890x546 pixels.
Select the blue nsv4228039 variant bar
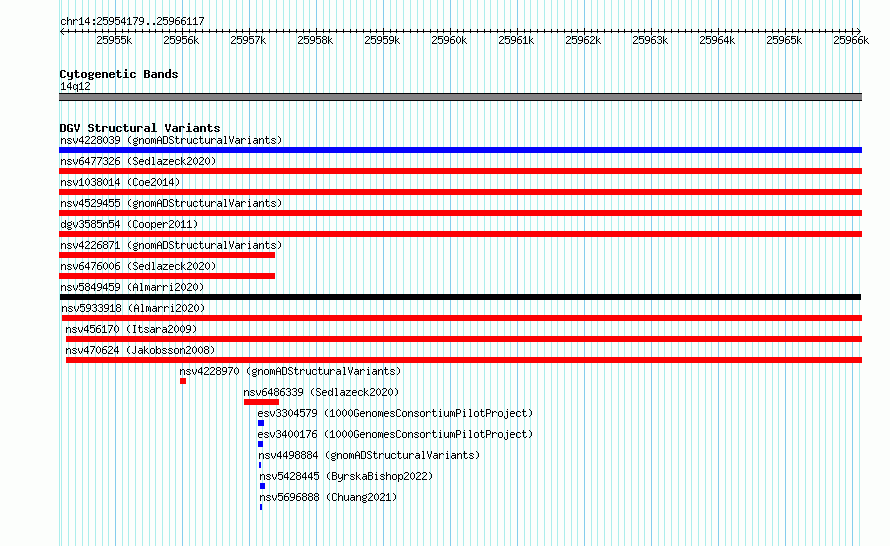point(460,150)
